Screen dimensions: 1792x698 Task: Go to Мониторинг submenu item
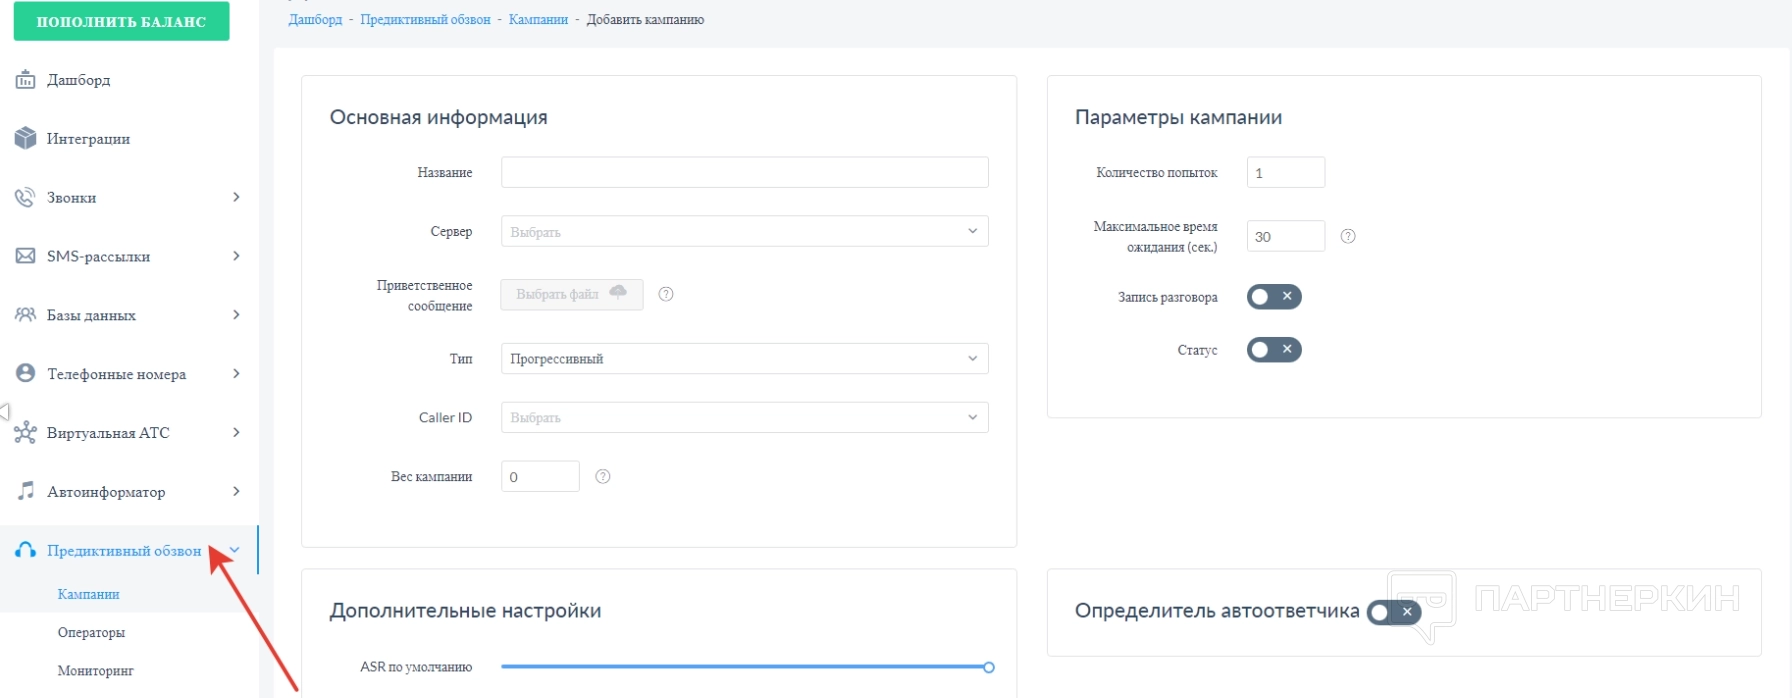click(x=95, y=671)
